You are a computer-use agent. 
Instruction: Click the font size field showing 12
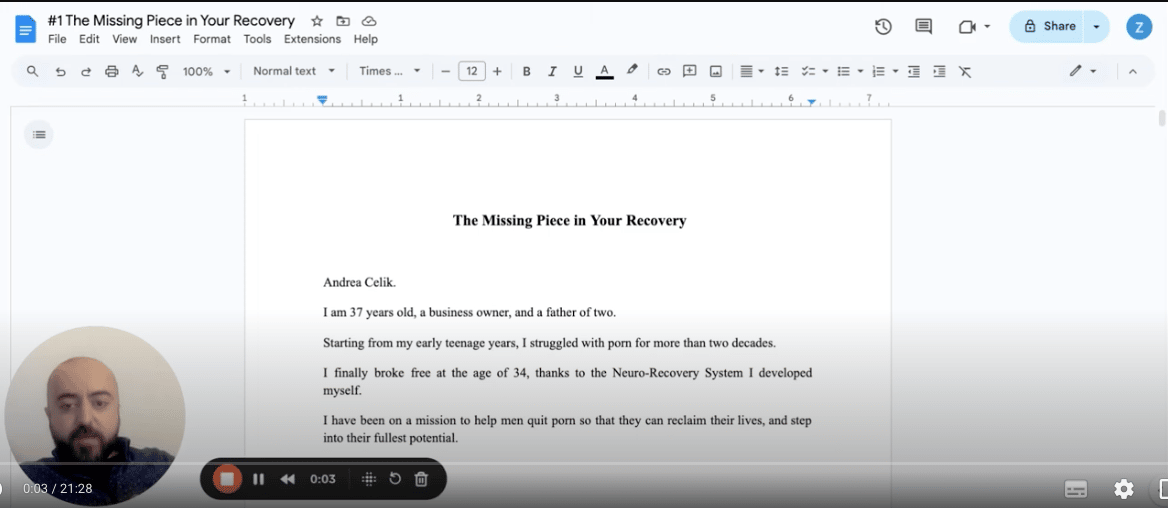[472, 71]
